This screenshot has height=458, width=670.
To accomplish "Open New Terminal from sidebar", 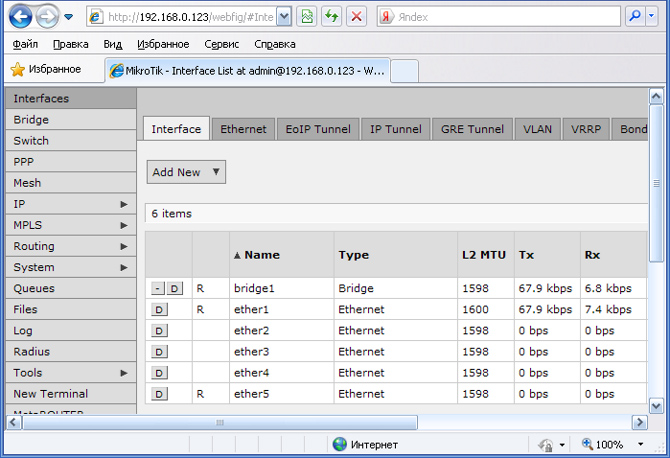I will tap(51, 393).
